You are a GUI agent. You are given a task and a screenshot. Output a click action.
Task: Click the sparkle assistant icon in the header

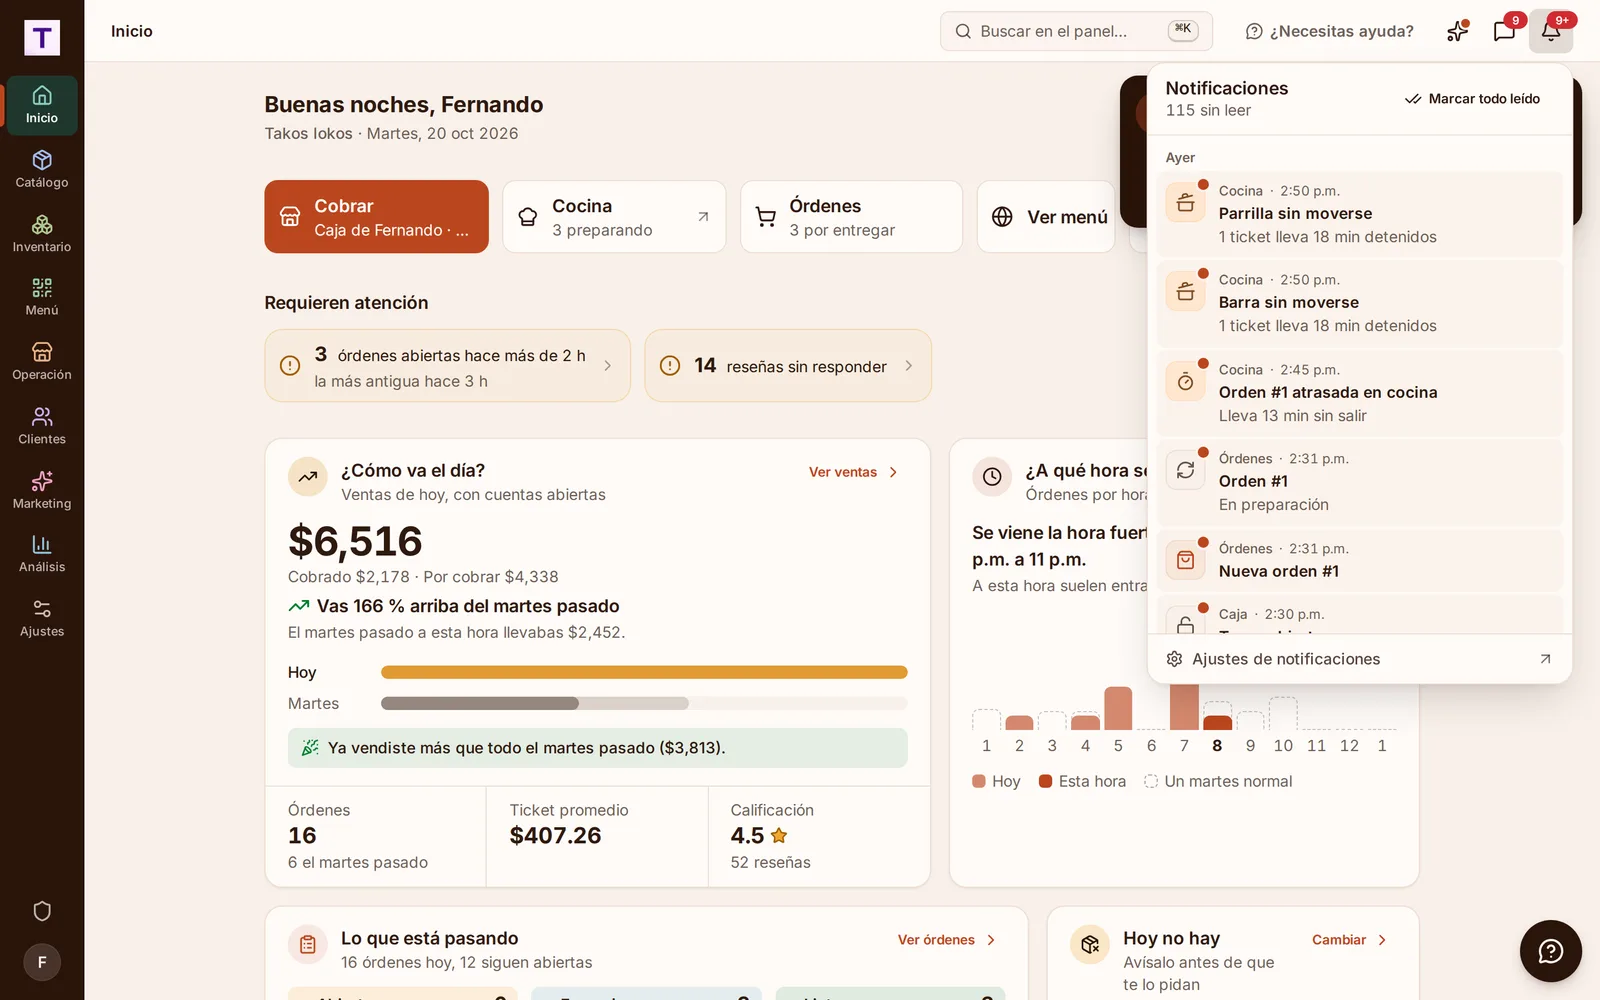click(1458, 31)
